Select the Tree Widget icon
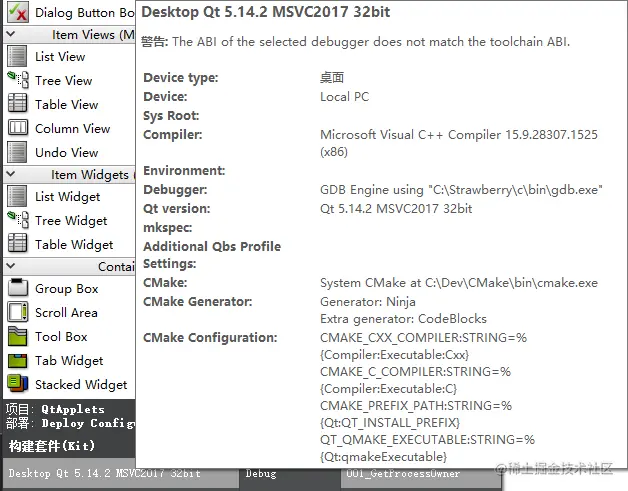The height and width of the screenshot is (491, 628). [18, 219]
